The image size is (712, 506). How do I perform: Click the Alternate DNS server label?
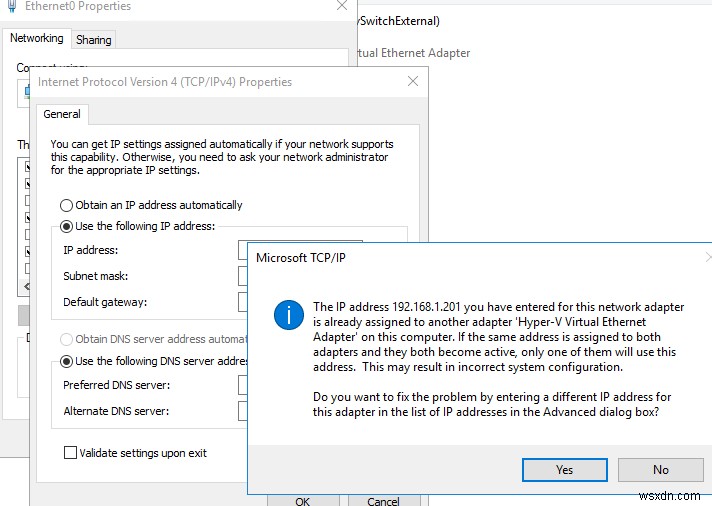(x=116, y=411)
